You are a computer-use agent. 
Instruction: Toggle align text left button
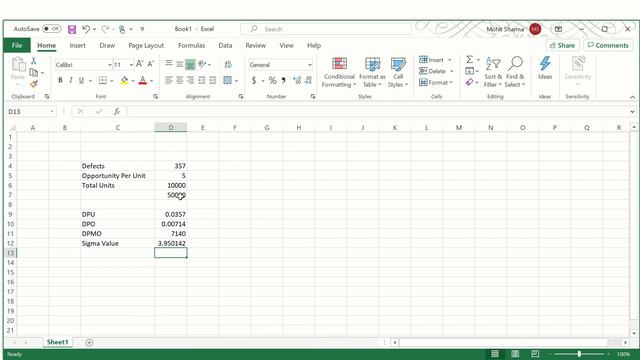169,80
